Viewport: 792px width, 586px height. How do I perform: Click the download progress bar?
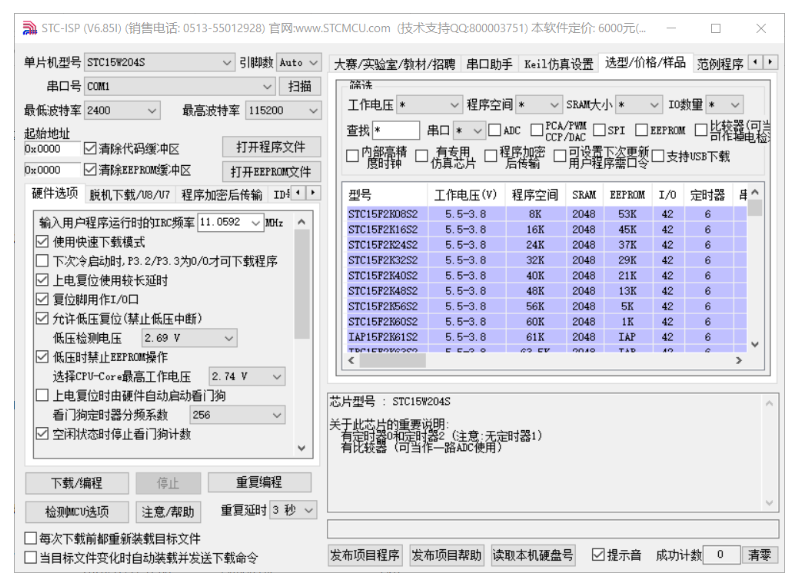pos(553,529)
